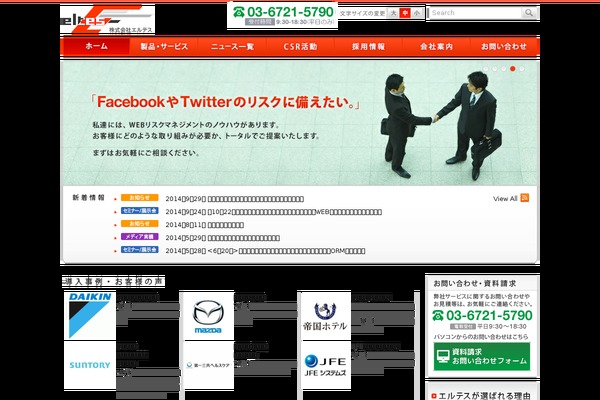Open the 第一三共ヘルスケア logo case study
600x400 pixels.
[x=207, y=365]
